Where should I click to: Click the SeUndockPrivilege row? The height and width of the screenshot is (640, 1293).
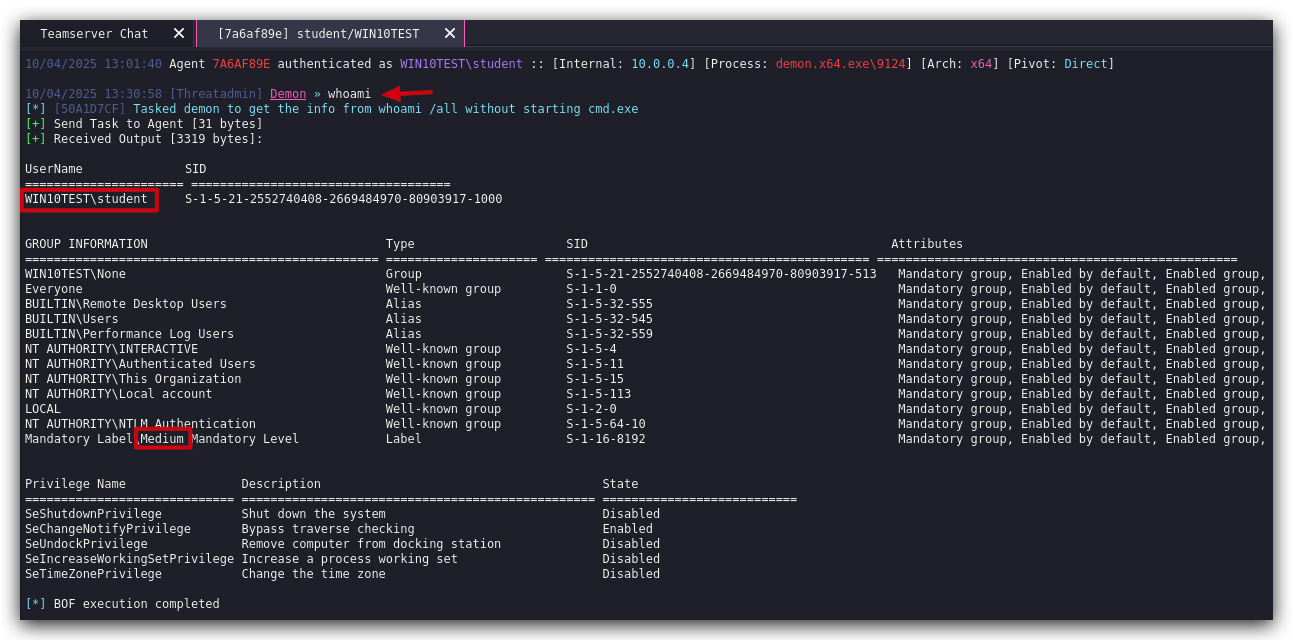(342, 544)
